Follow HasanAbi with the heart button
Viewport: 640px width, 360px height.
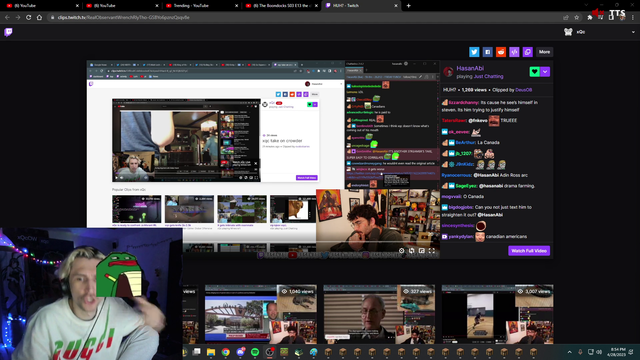coord(534,71)
